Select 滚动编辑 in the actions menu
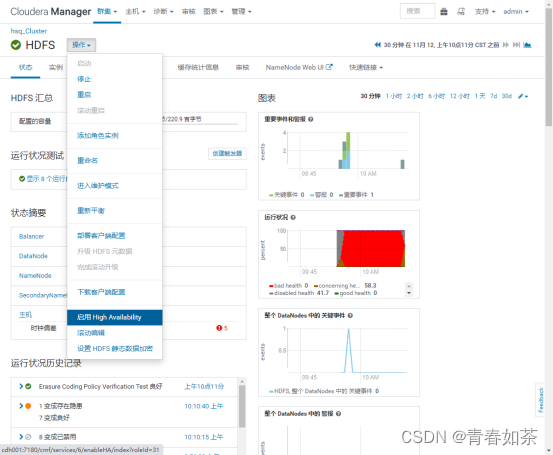Image resolution: width=553 pixels, height=455 pixels. pyautogui.click(x=91, y=333)
